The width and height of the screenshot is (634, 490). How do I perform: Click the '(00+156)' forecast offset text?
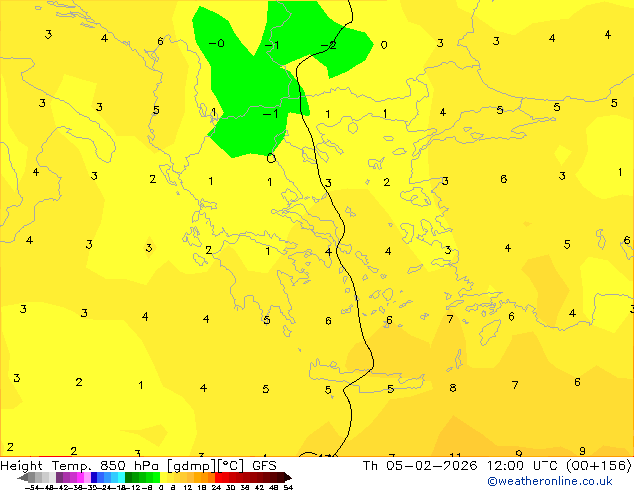tap(598, 465)
